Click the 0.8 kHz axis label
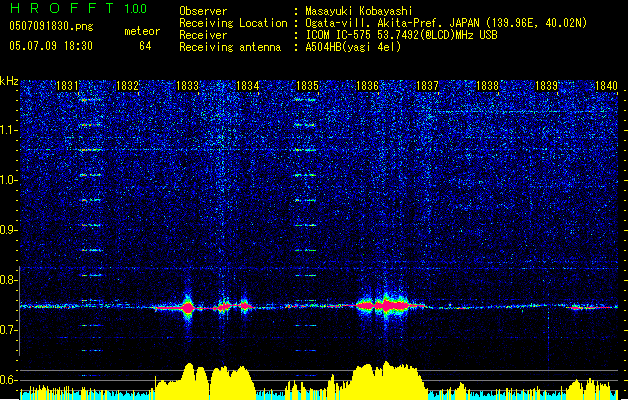 [x=9, y=280]
